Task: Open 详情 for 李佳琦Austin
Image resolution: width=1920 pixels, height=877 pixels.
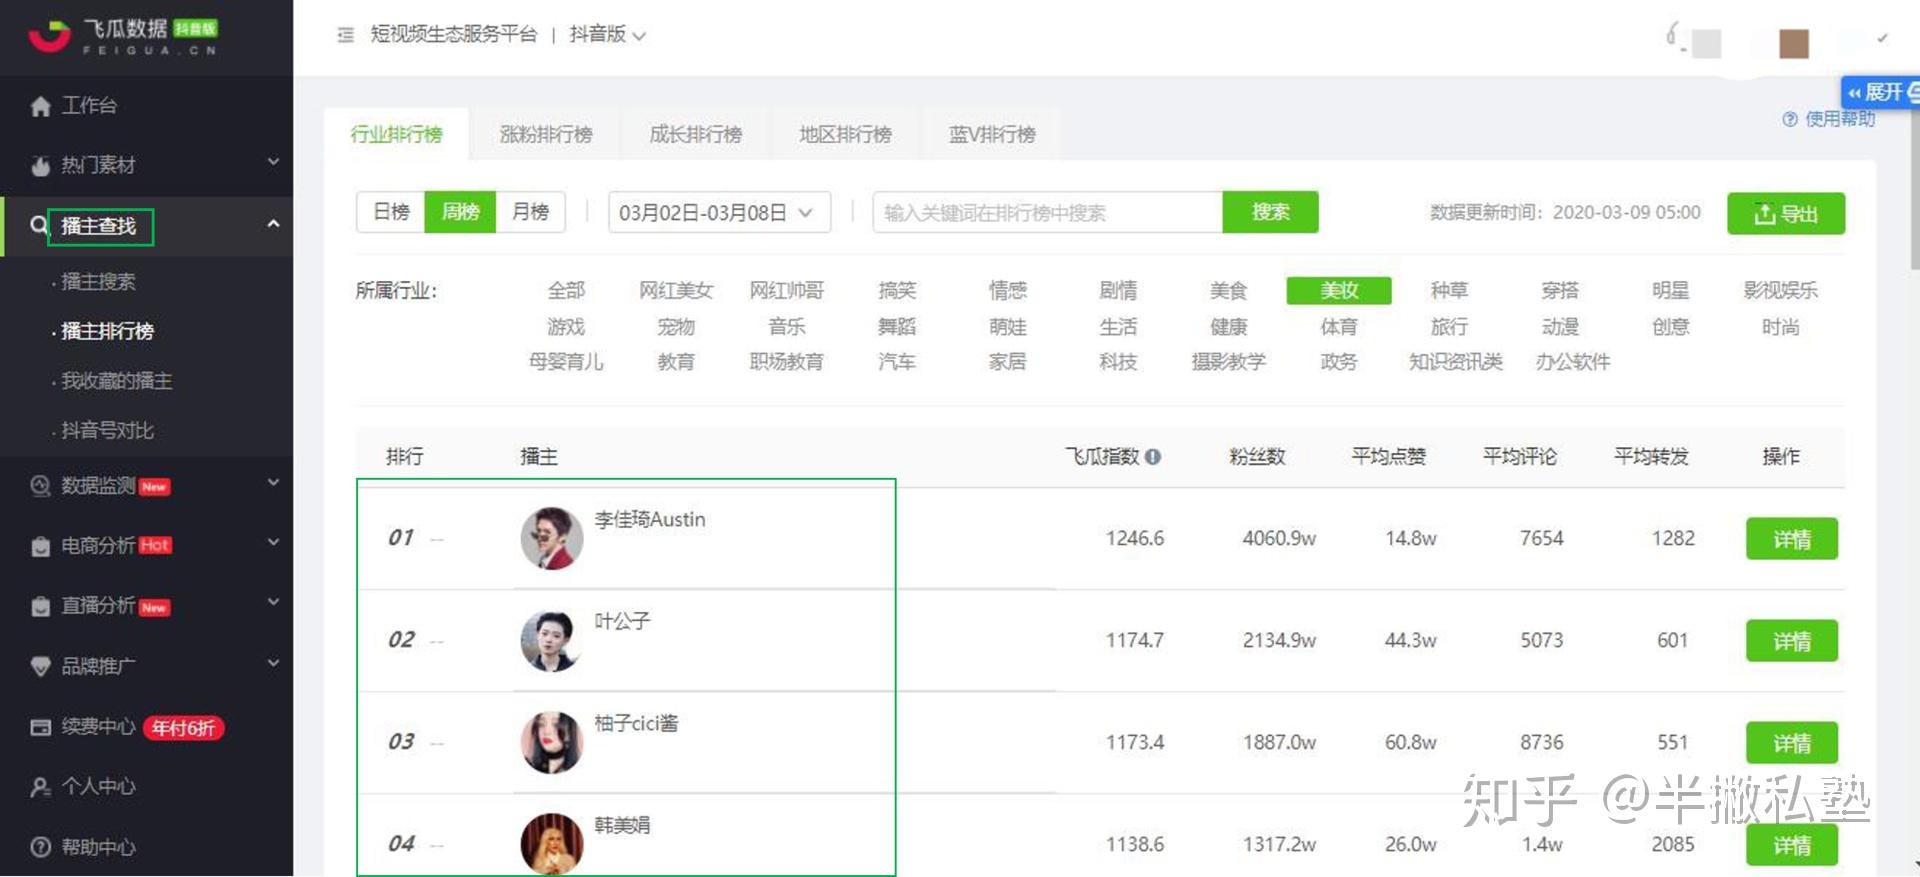Action: click(x=1792, y=539)
